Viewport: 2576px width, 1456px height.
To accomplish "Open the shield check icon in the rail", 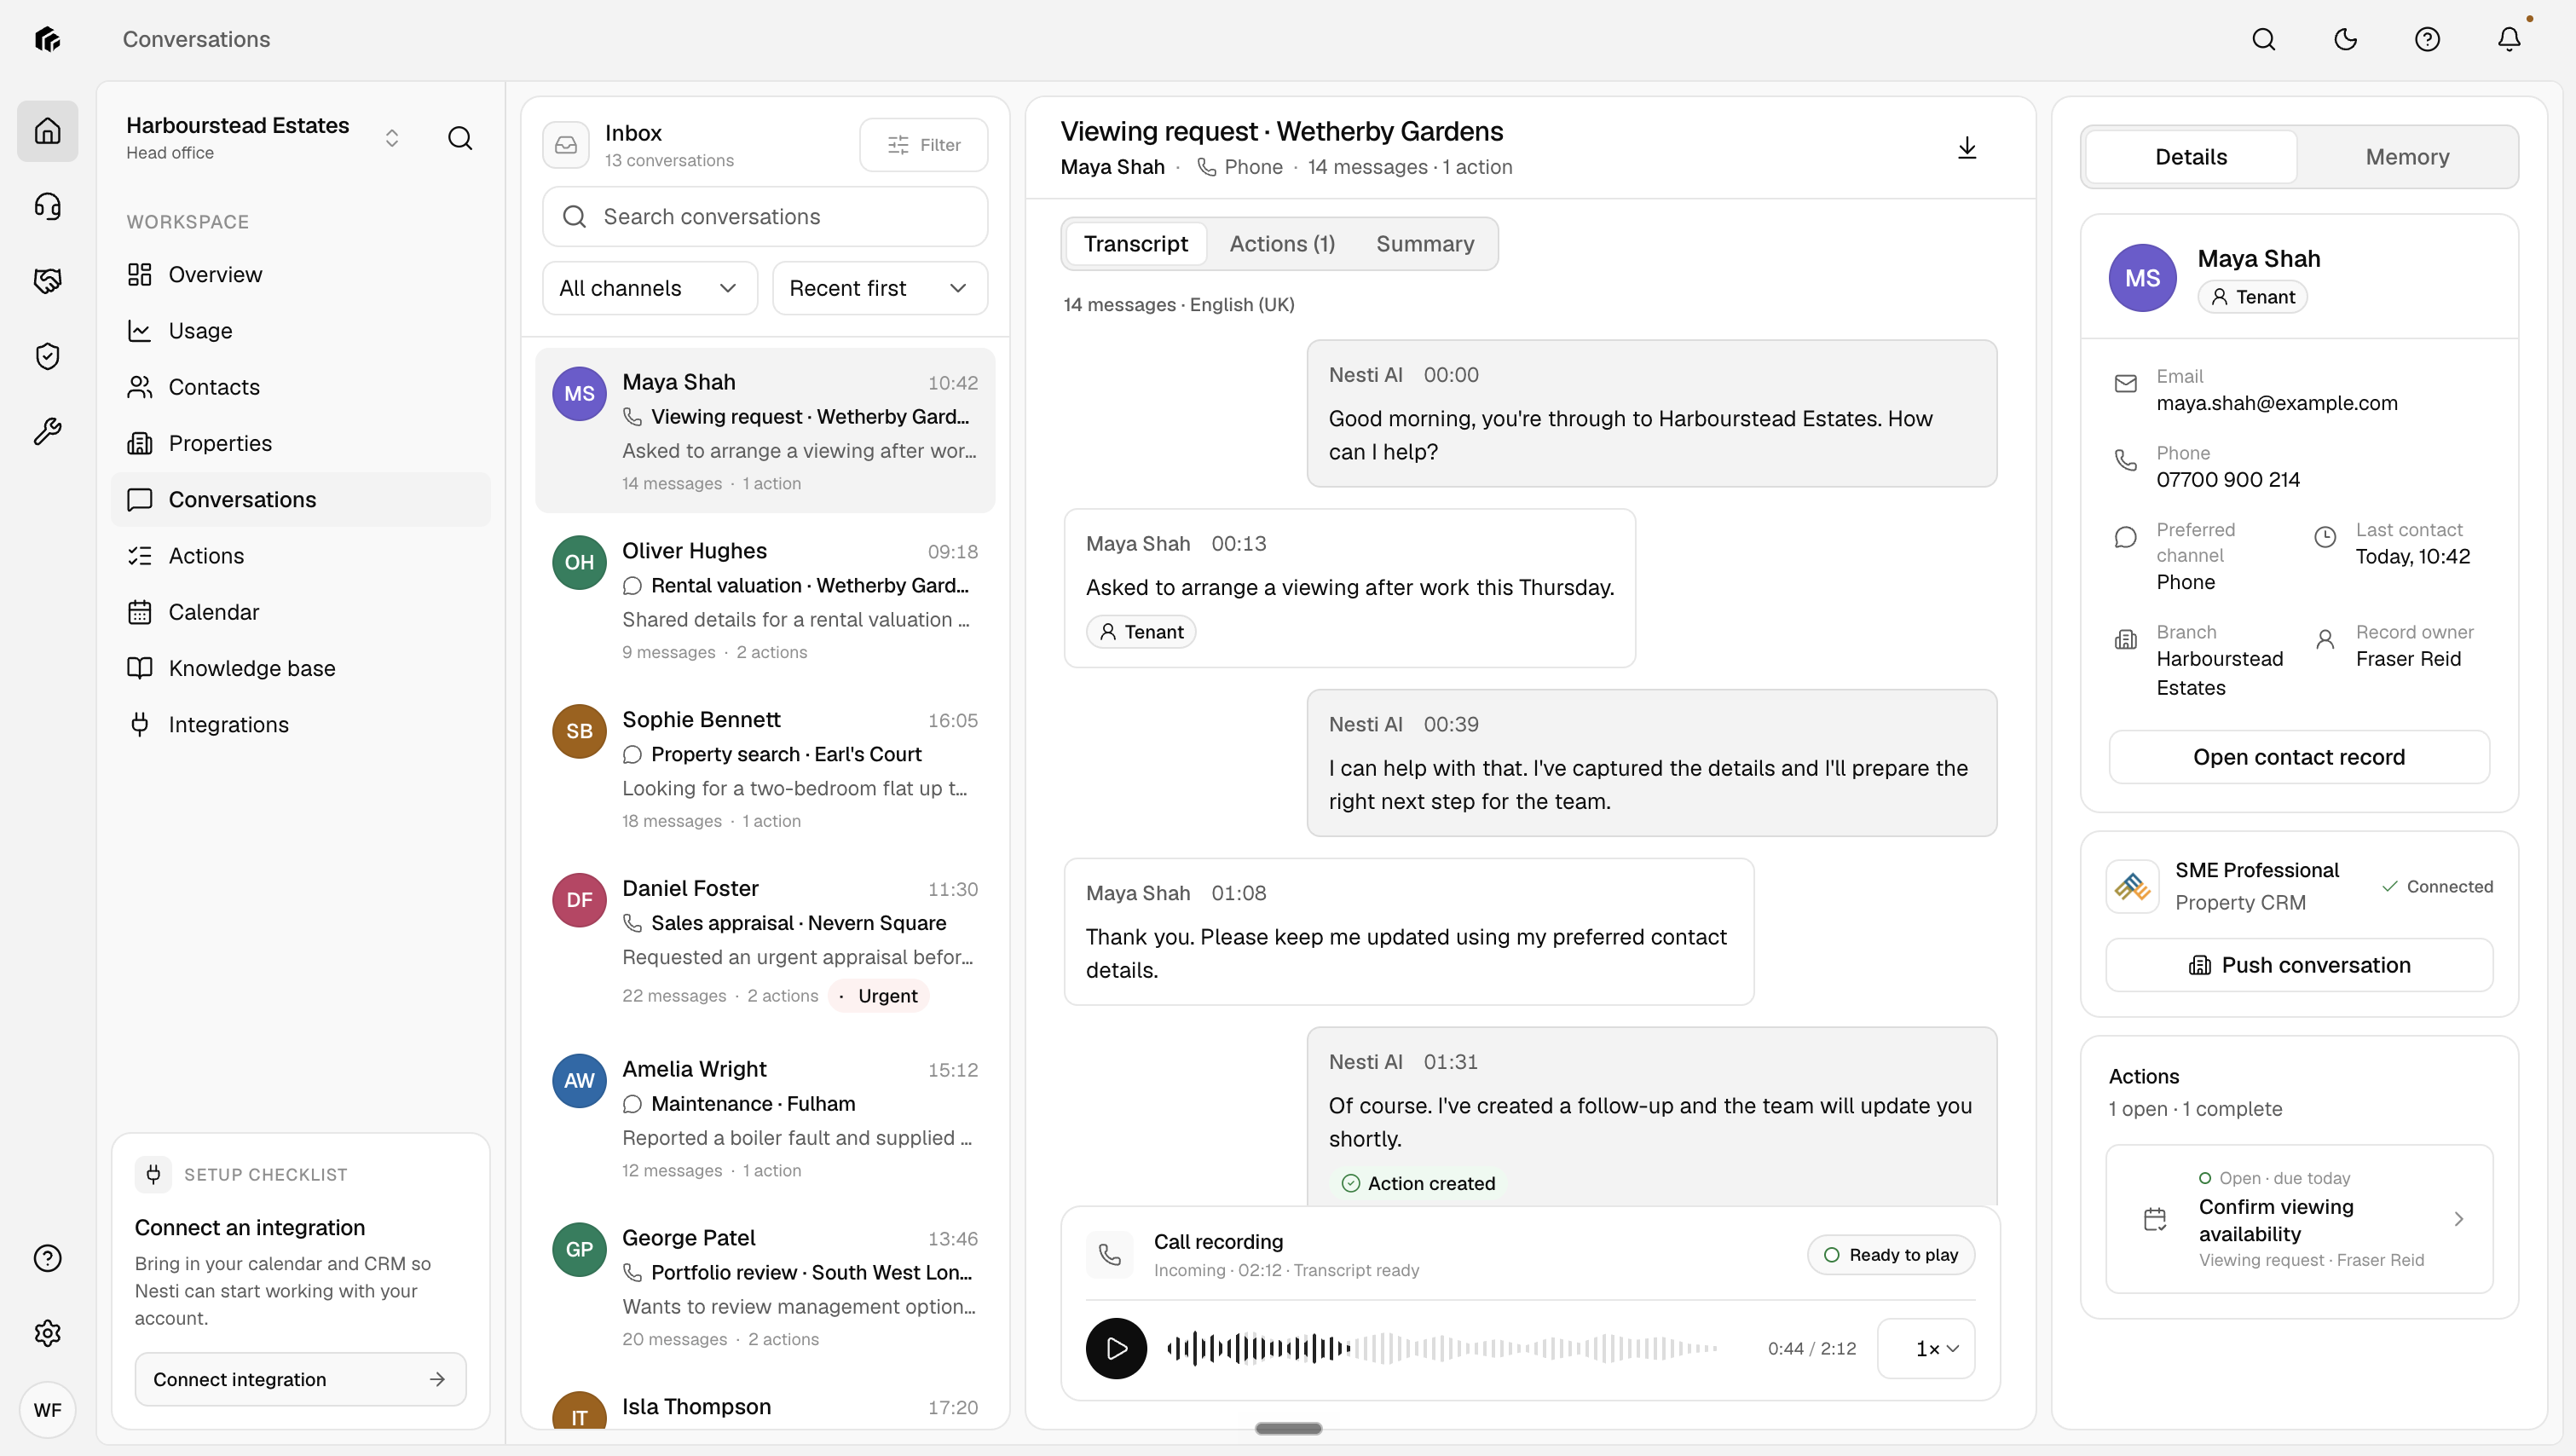I will point(47,356).
